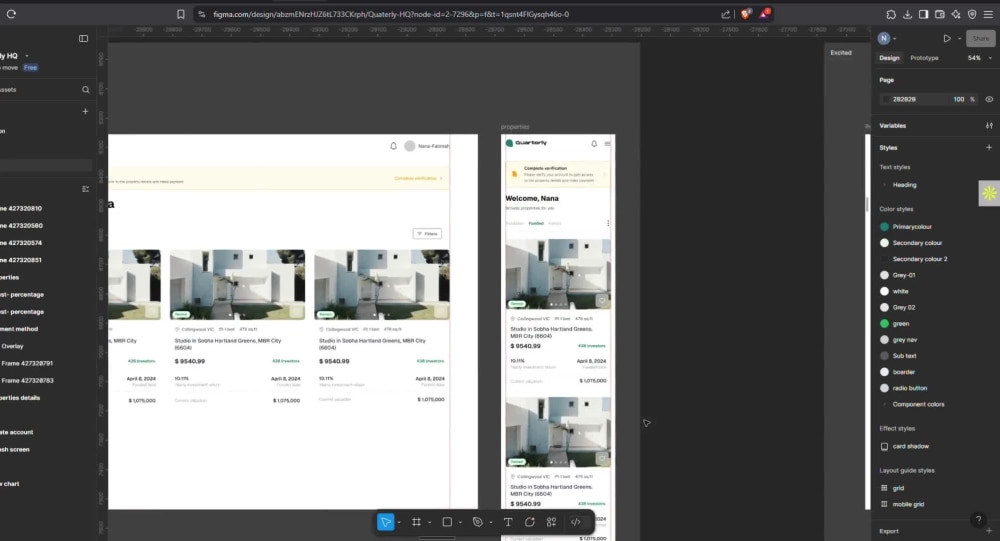Select the Sub text color style

pyautogui.click(x=904, y=356)
